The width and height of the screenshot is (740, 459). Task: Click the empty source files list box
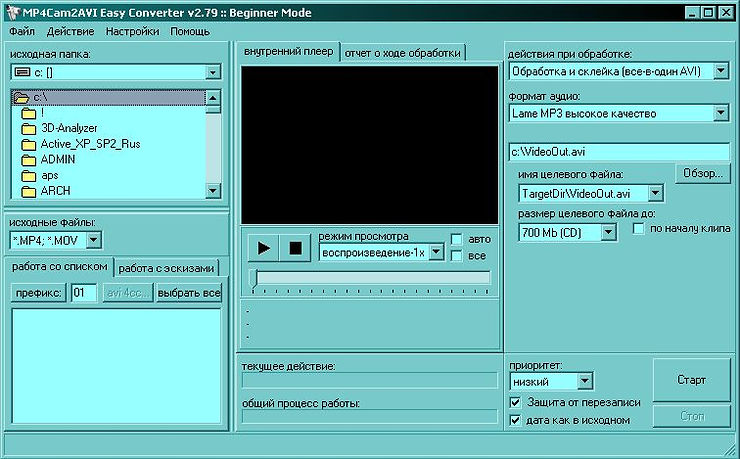[116, 366]
